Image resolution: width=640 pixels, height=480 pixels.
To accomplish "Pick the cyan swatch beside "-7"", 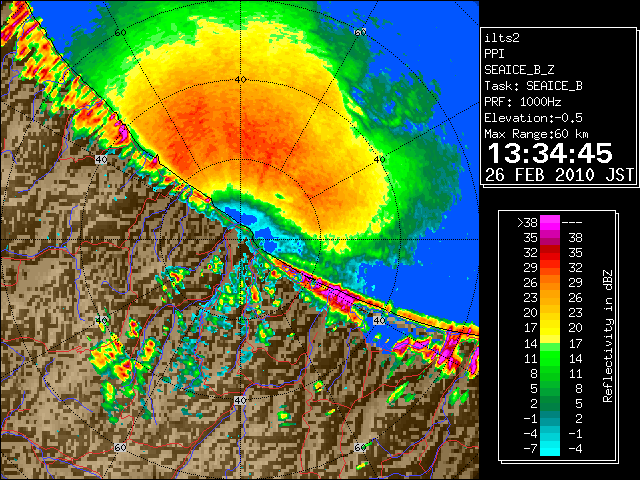I will [550, 449].
